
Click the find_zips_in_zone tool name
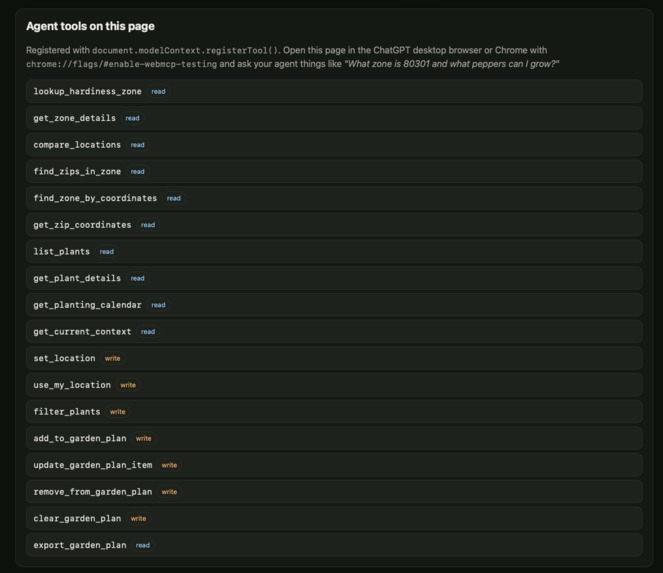(x=77, y=171)
